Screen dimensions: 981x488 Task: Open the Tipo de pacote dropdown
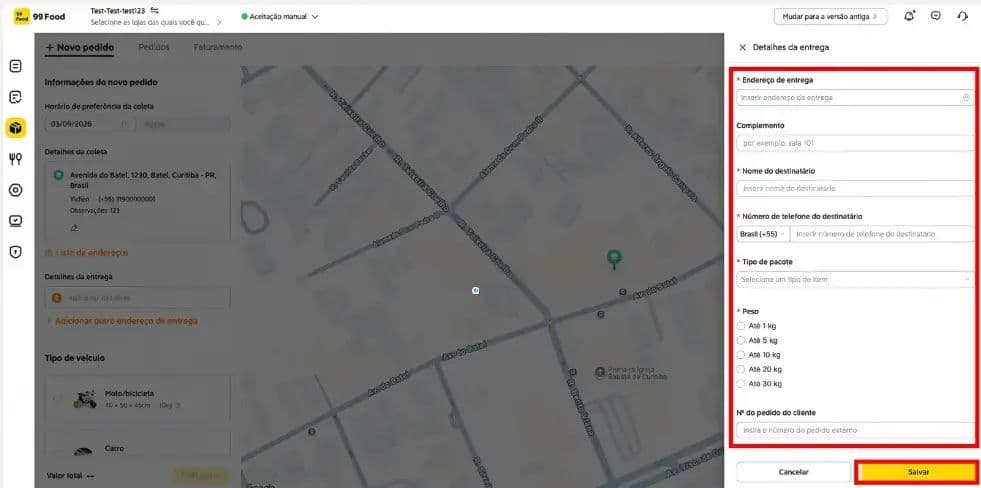tap(855, 279)
